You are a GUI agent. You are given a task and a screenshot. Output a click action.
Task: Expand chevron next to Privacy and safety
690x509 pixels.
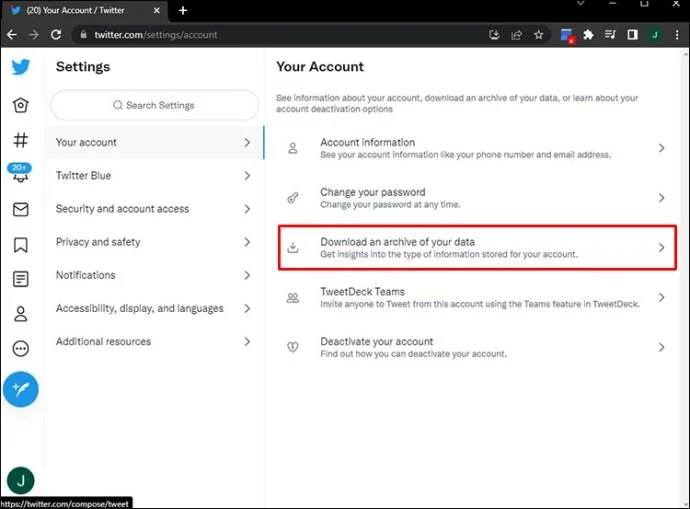[x=247, y=242]
